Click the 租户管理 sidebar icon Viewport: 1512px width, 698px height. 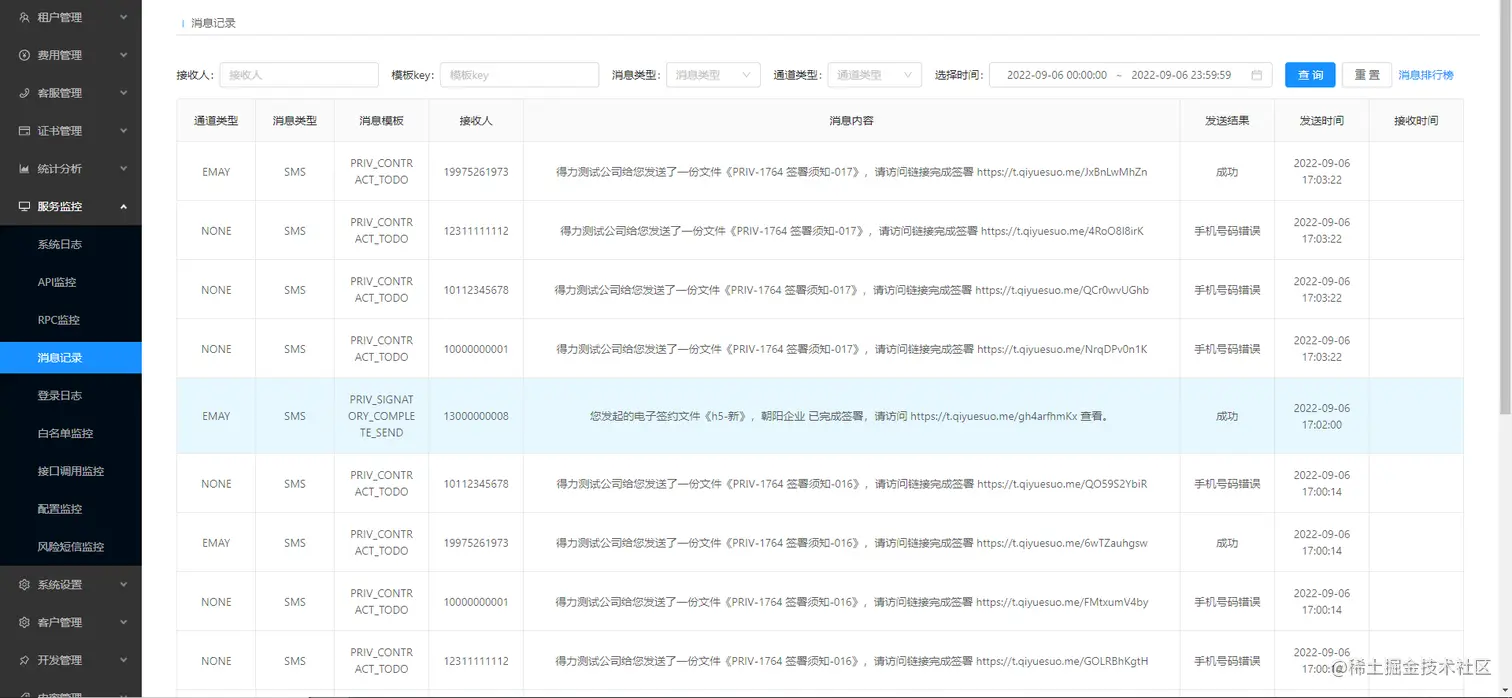coord(24,17)
